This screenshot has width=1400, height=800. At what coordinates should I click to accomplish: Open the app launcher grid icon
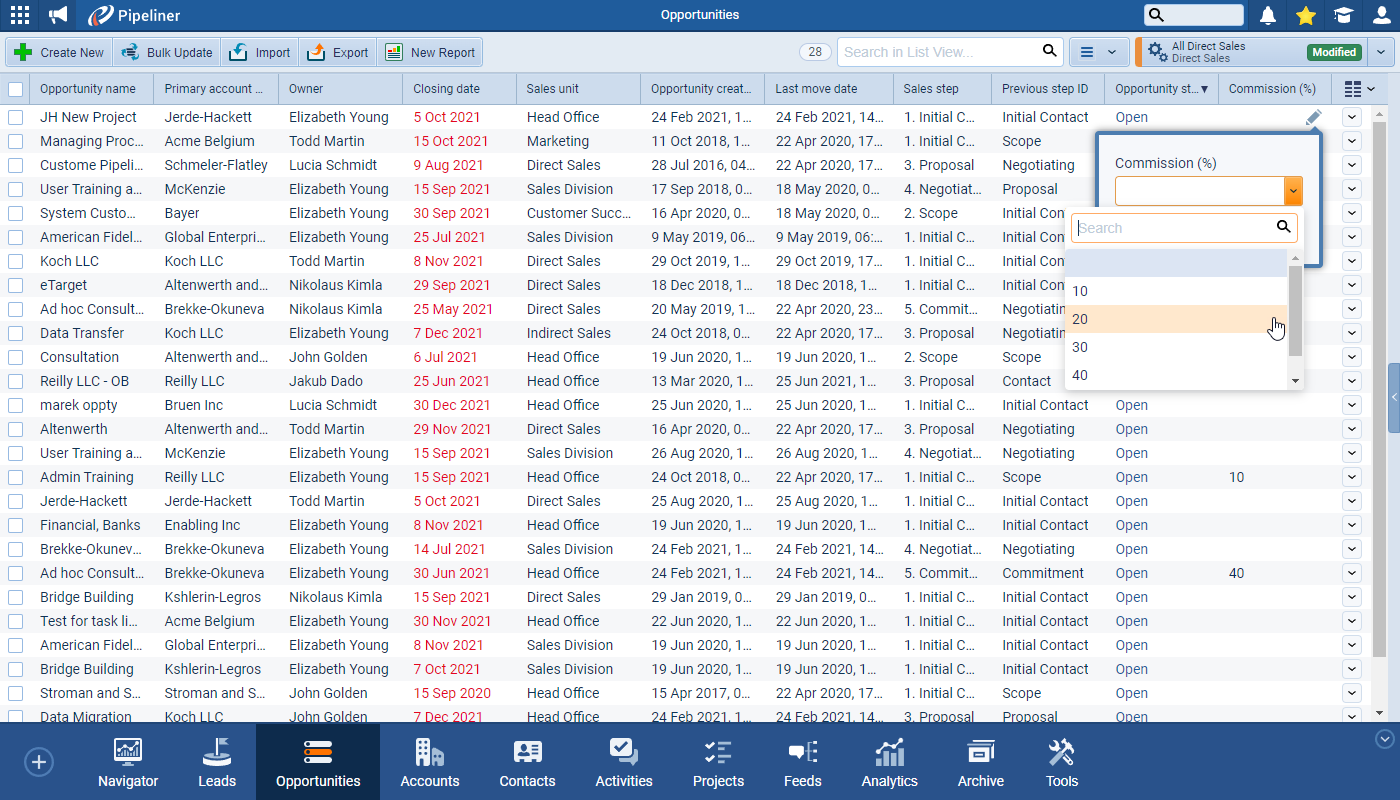19,15
